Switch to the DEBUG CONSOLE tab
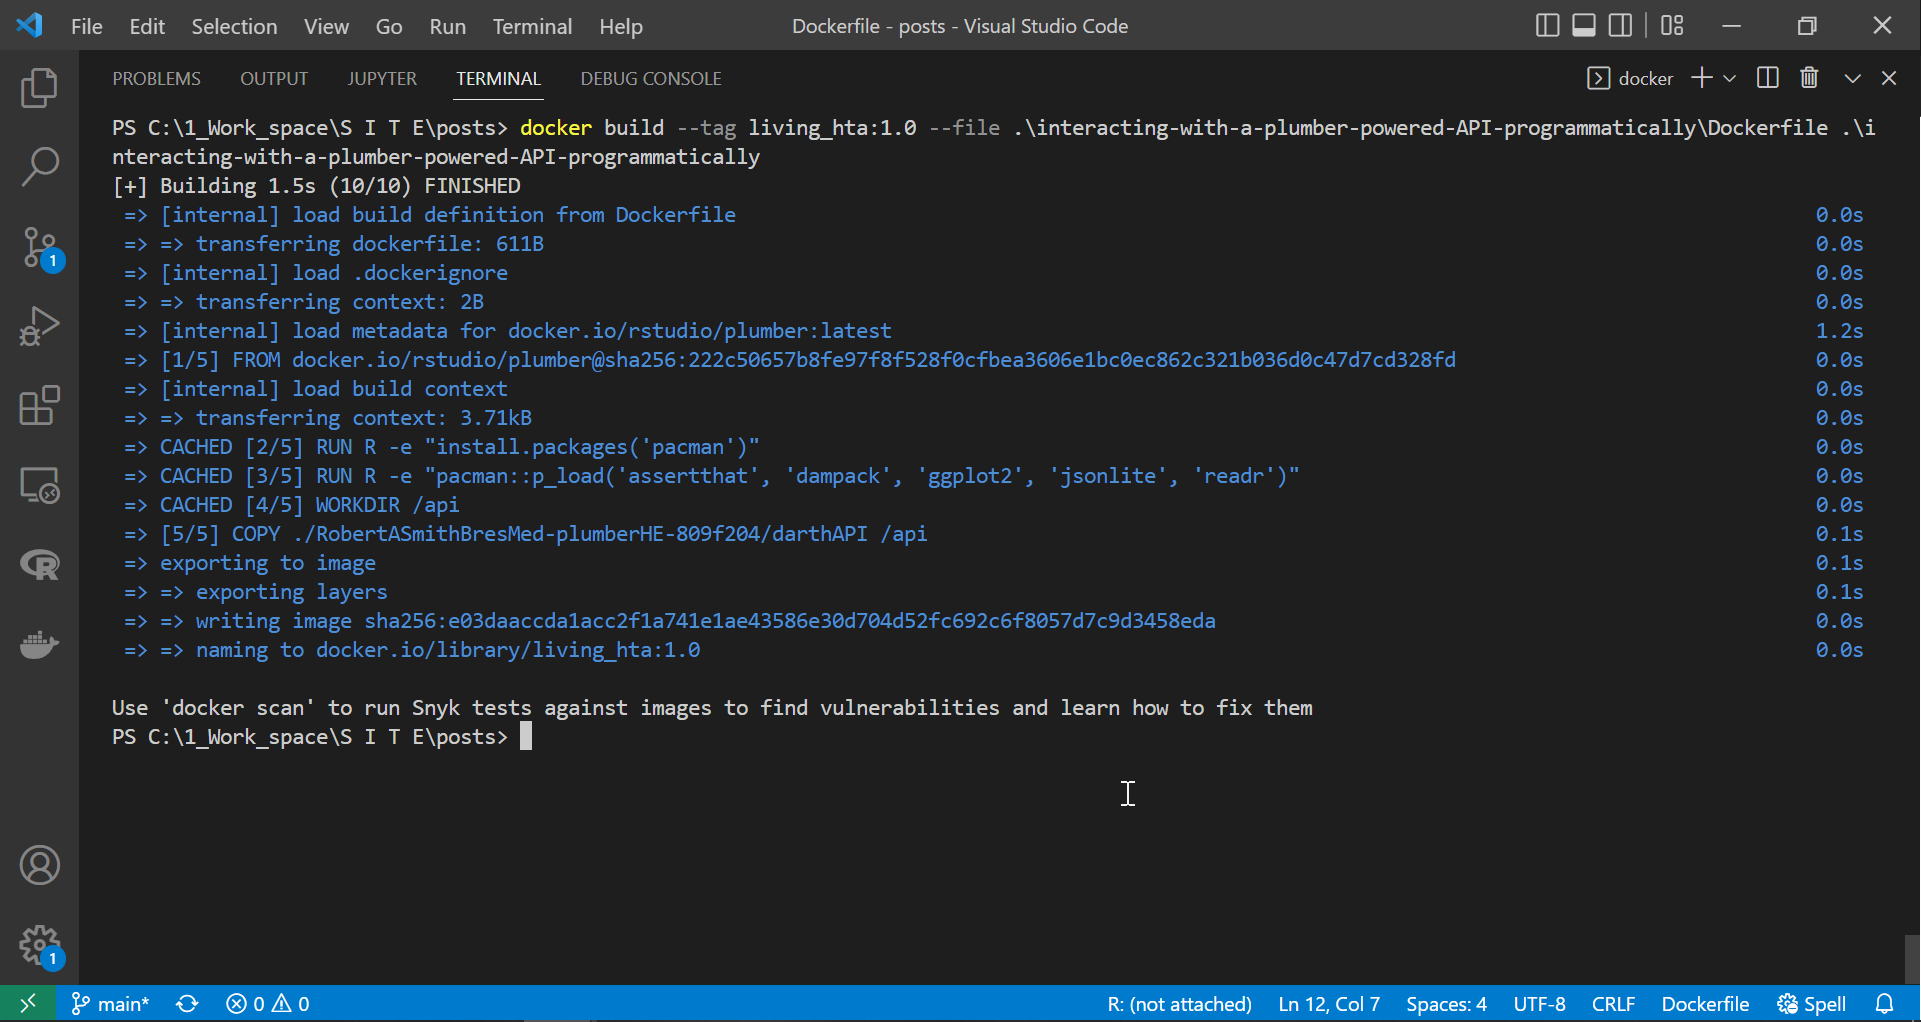Screen dimensions: 1921x1022 click(650, 78)
